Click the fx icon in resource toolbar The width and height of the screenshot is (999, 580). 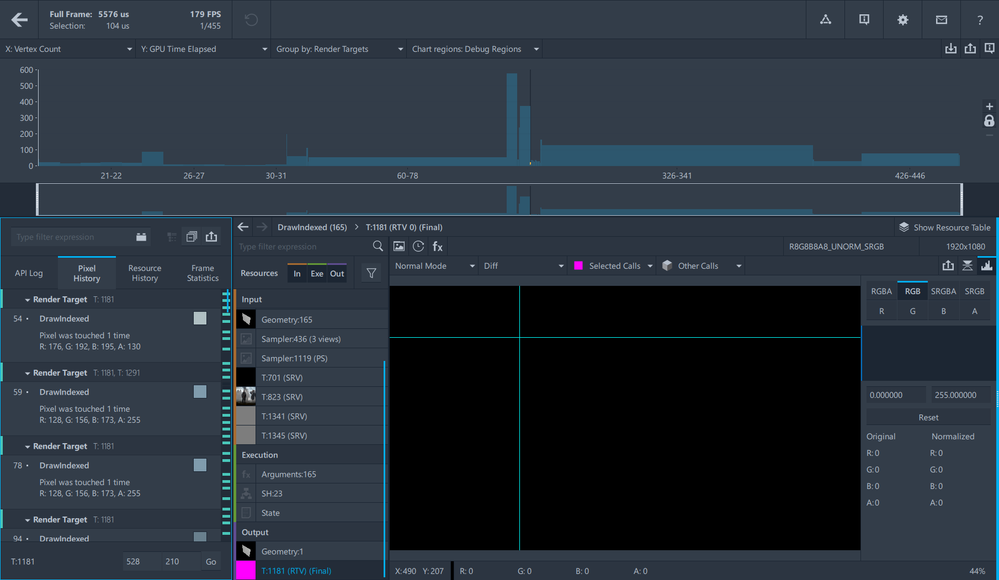coord(438,246)
